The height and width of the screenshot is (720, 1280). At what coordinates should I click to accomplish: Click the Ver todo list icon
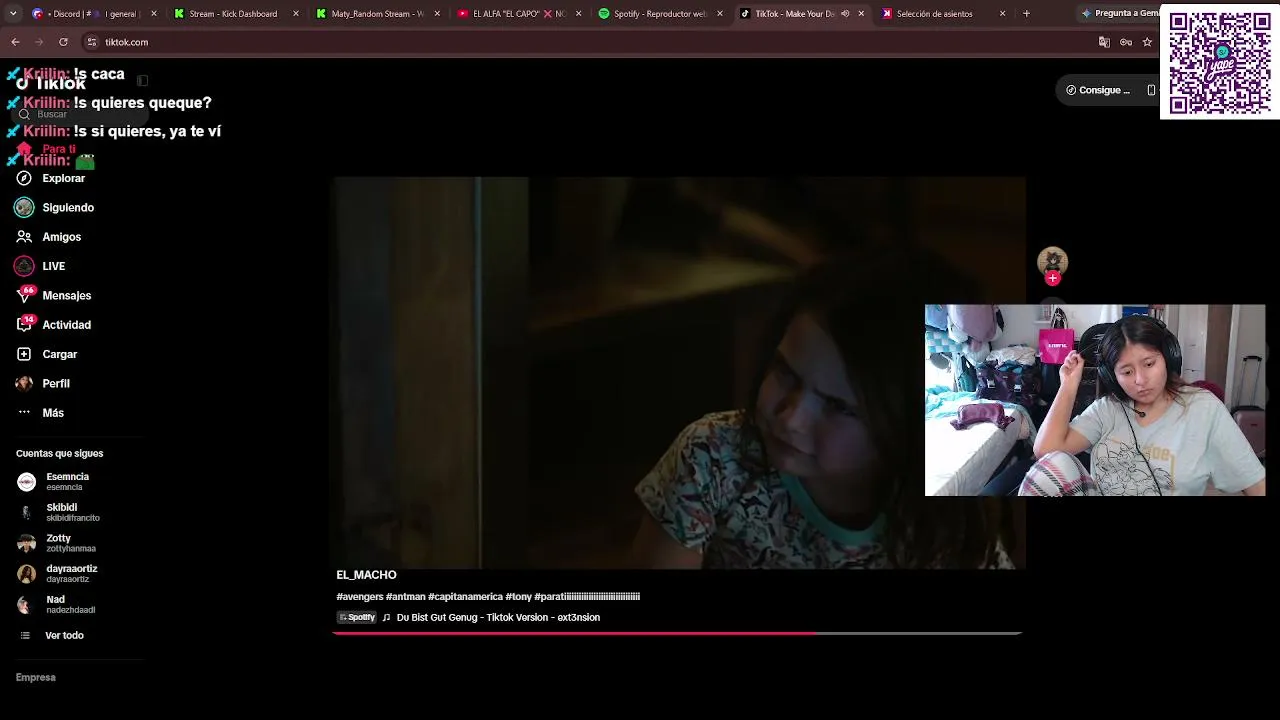click(x=24, y=635)
